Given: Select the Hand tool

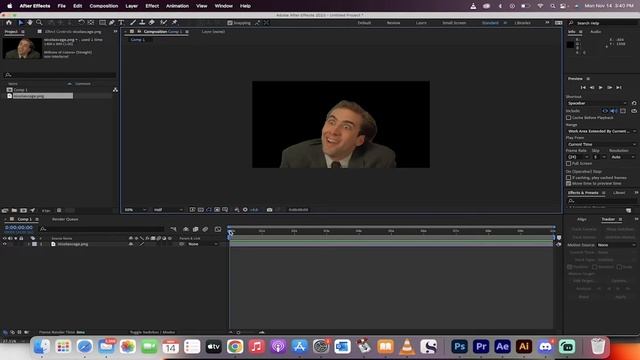Looking at the screenshot, I should 30,23.
